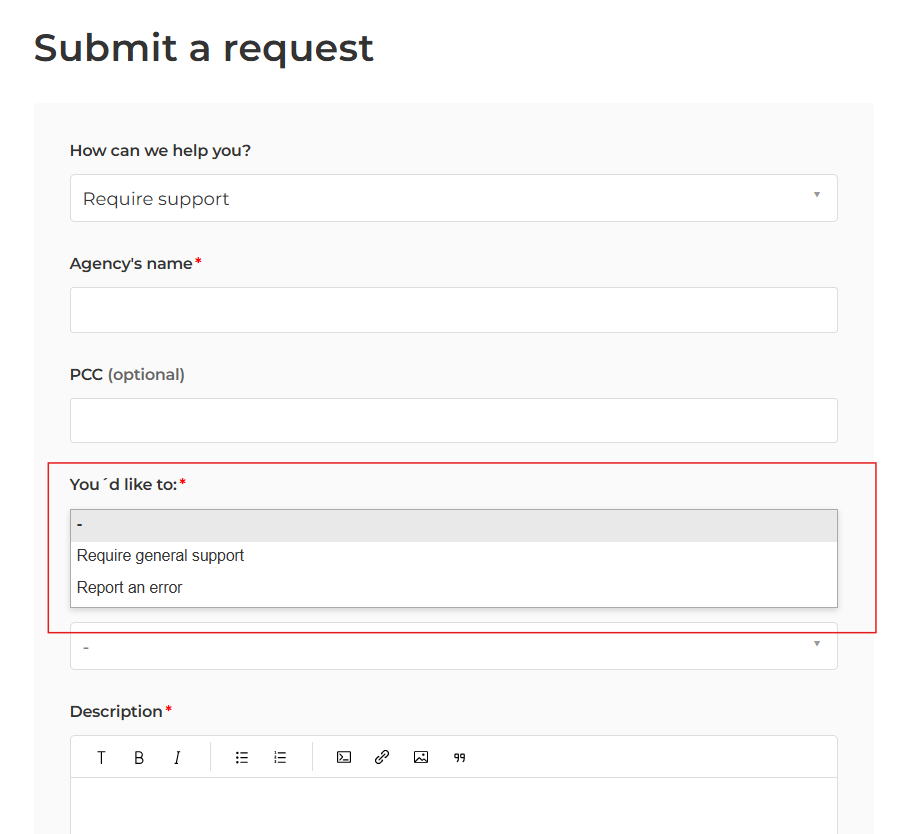Screen dimensions: 903x834
Task: Toggle bold formatting in Description editor
Action: pyautogui.click(x=139, y=758)
